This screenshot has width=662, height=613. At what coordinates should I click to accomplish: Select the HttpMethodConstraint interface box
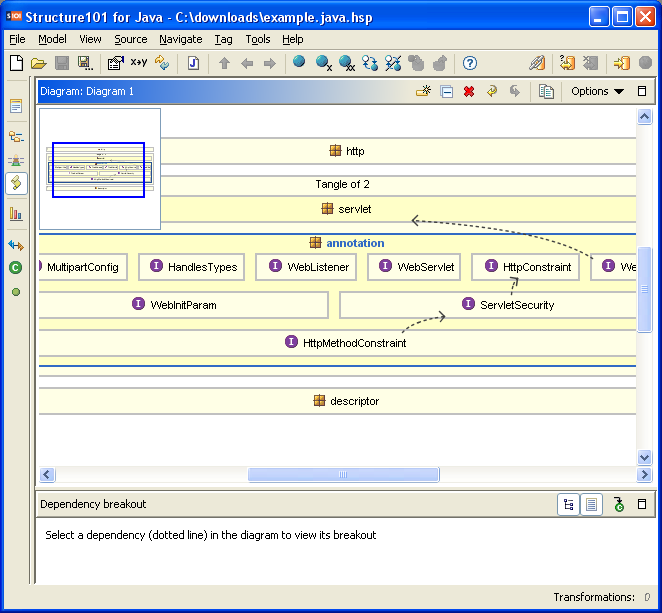pyautogui.click(x=338, y=343)
